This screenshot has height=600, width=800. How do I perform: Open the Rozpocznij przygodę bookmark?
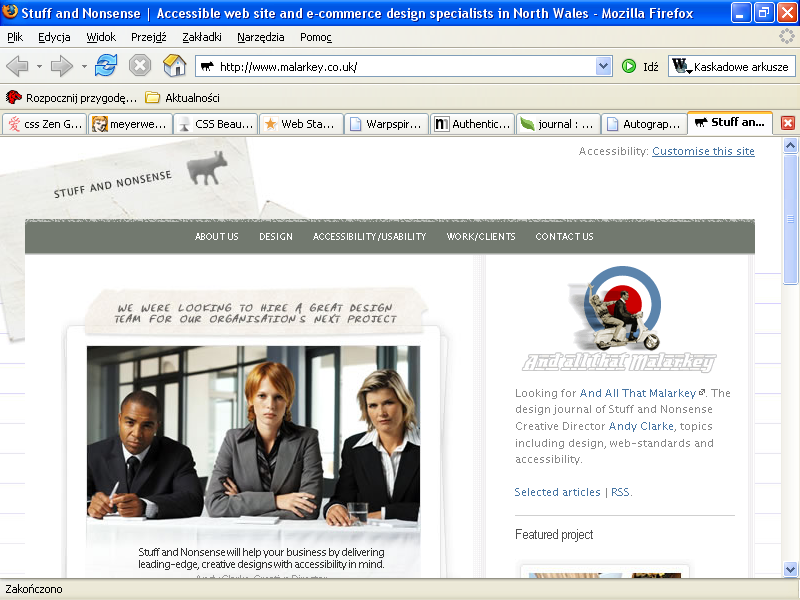71,97
